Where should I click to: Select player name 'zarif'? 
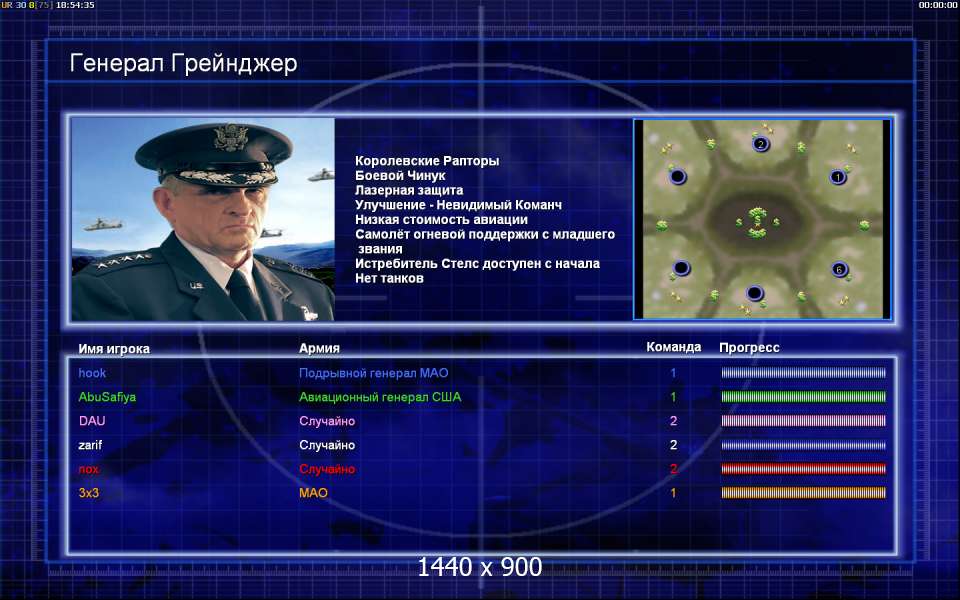[x=90, y=445]
